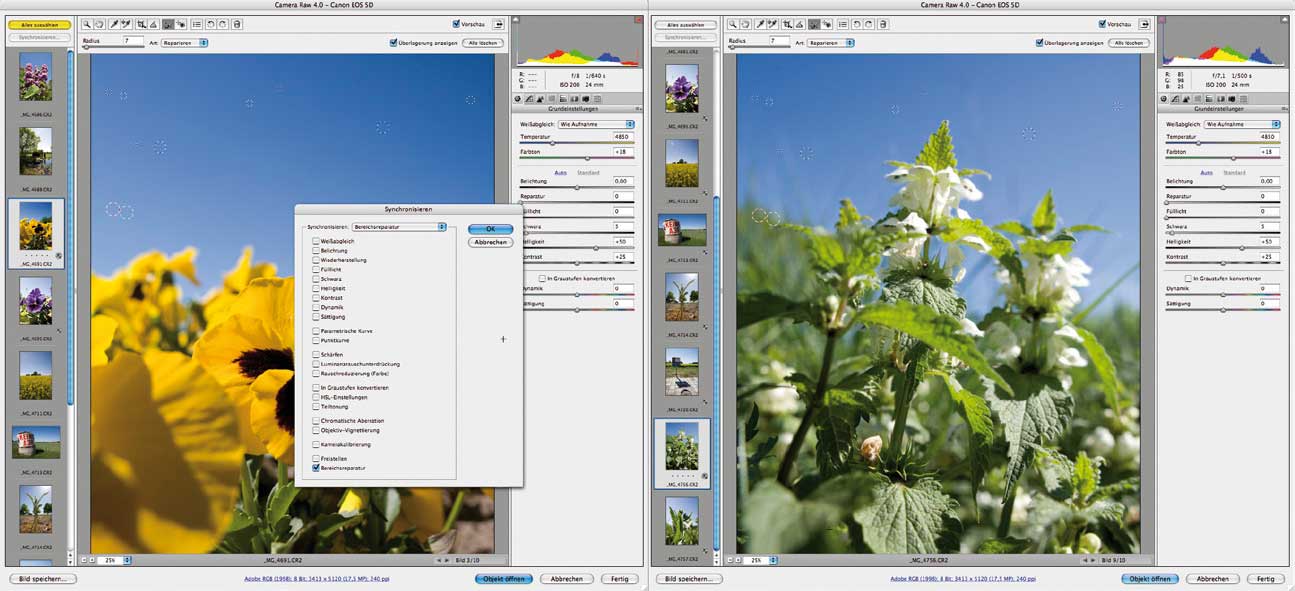
Task: Open the Synchronisieren preset dropdown in dialog
Action: tap(399, 227)
